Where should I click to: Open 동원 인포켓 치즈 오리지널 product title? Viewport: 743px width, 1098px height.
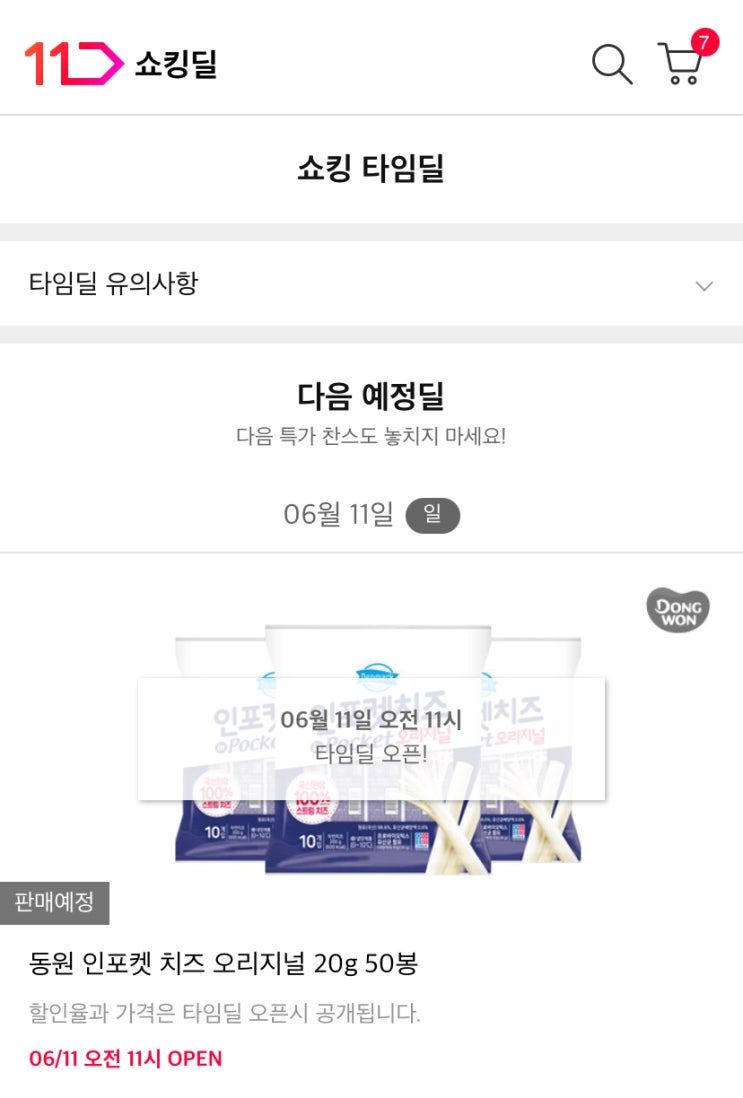tap(223, 964)
